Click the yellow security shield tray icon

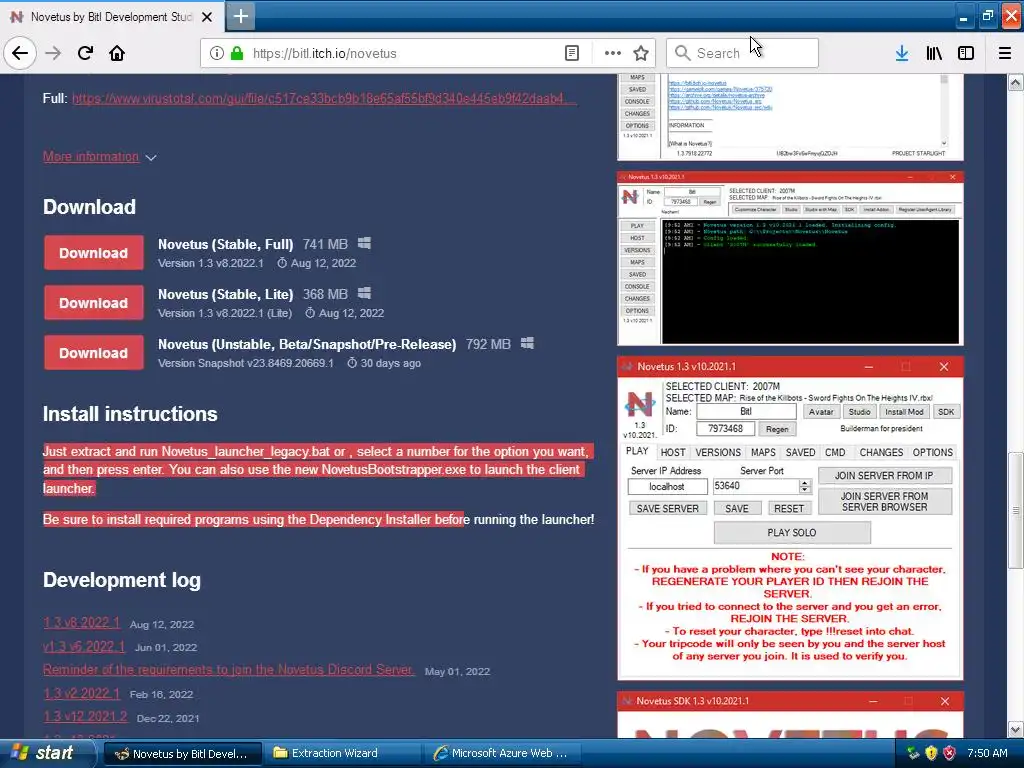click(931, 753)
